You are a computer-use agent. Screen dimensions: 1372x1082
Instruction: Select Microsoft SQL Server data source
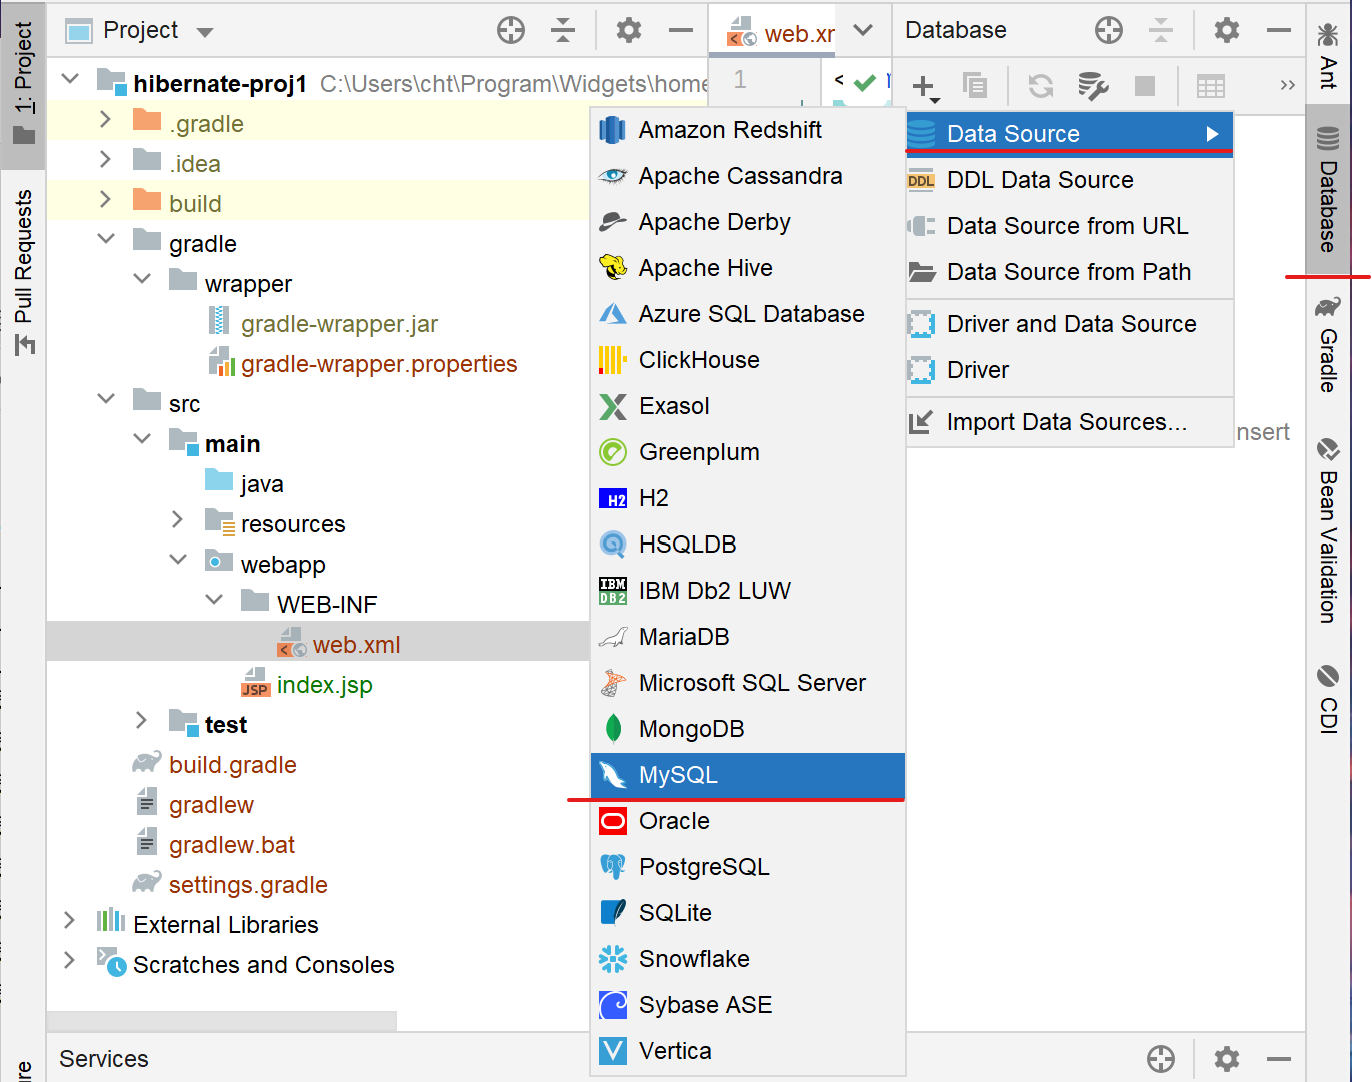pos(748,683)
